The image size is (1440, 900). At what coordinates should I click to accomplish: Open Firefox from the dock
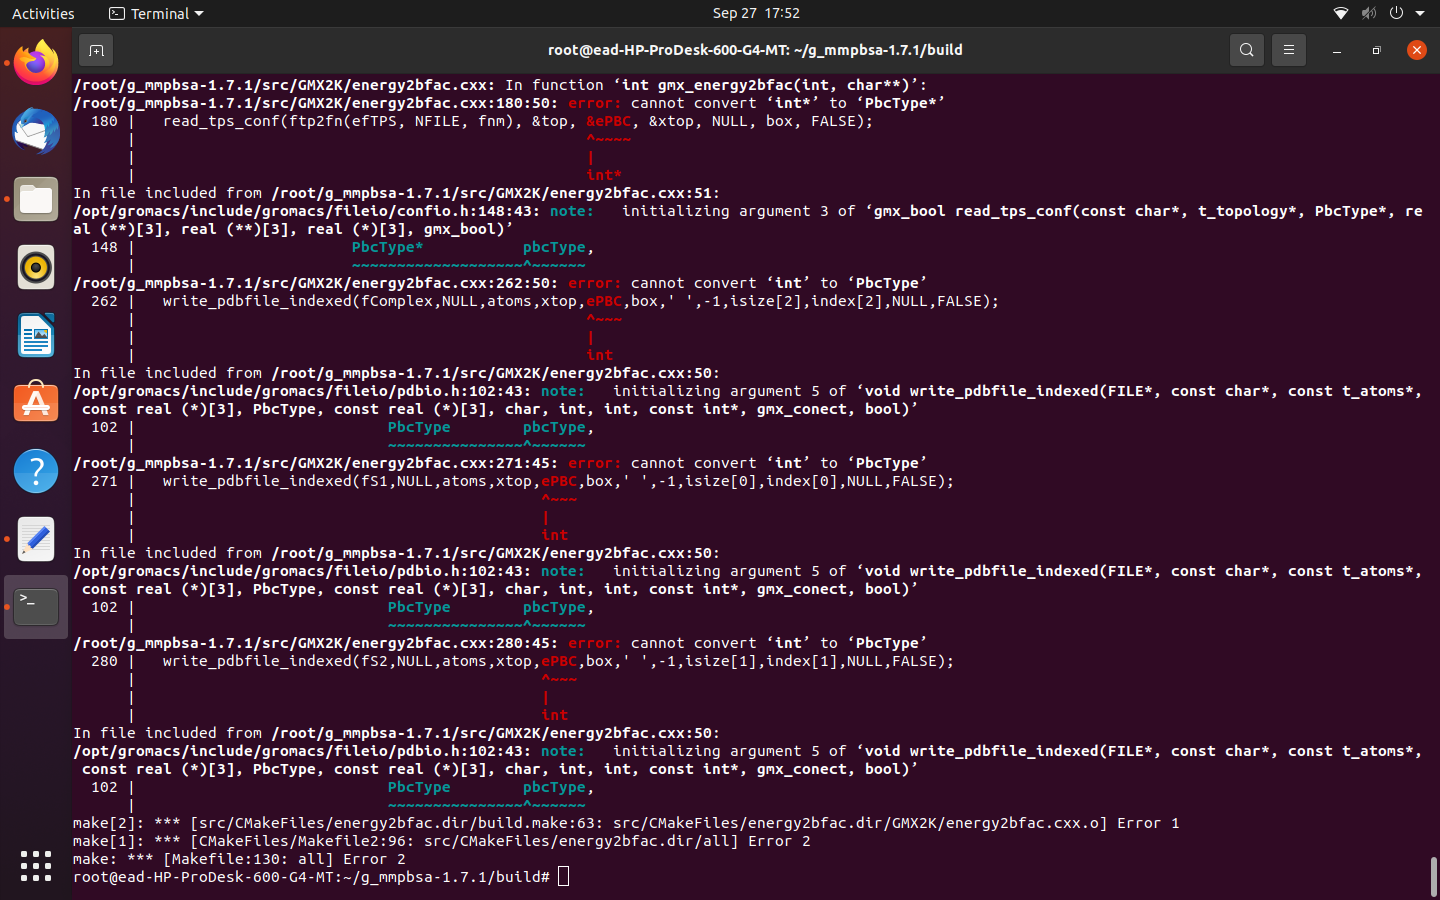(36, 63)
